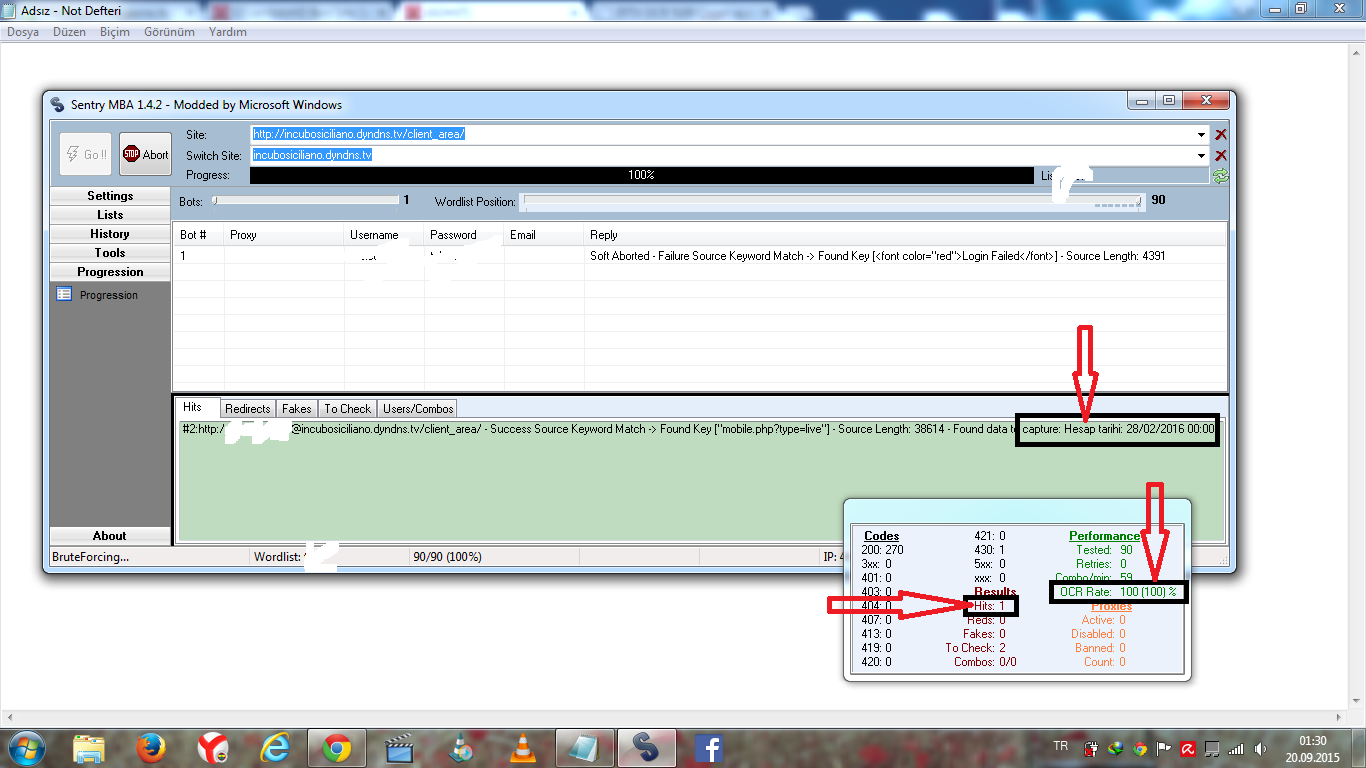Click the red X beside Switch Site field

click(x=1220, y=155)
